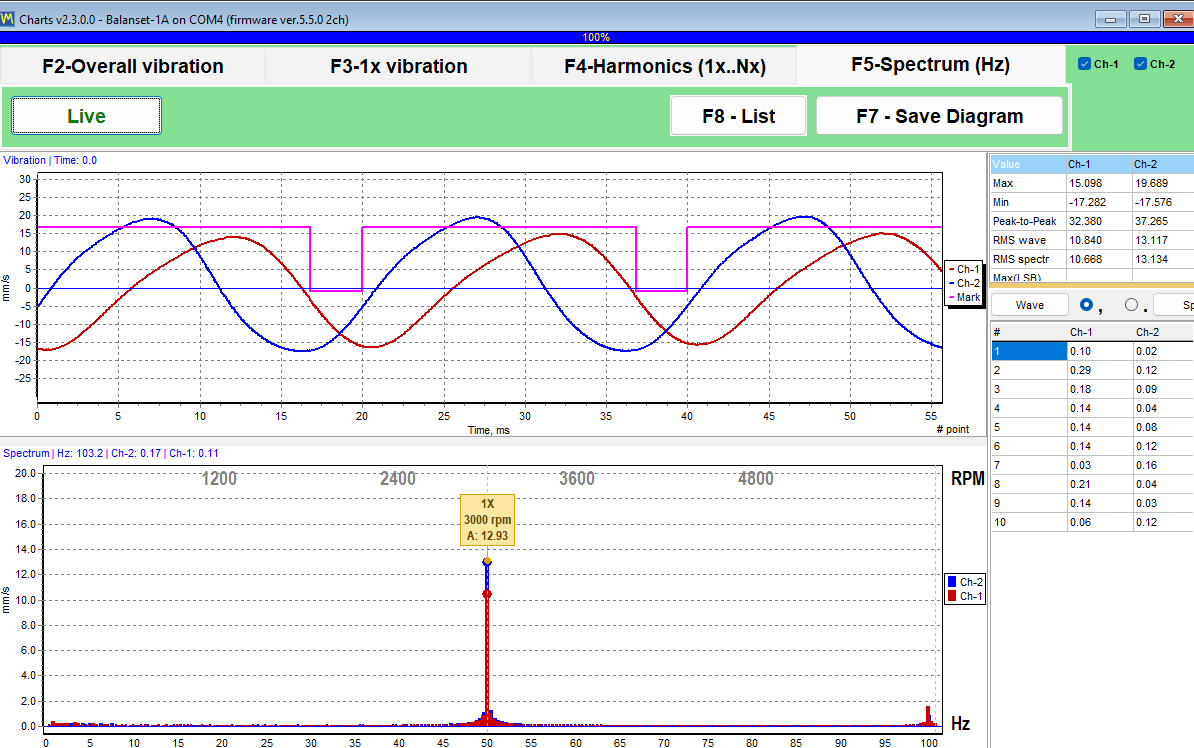
Task: Click the Min row value -17.282
Action: click(x=1087, y=202)
